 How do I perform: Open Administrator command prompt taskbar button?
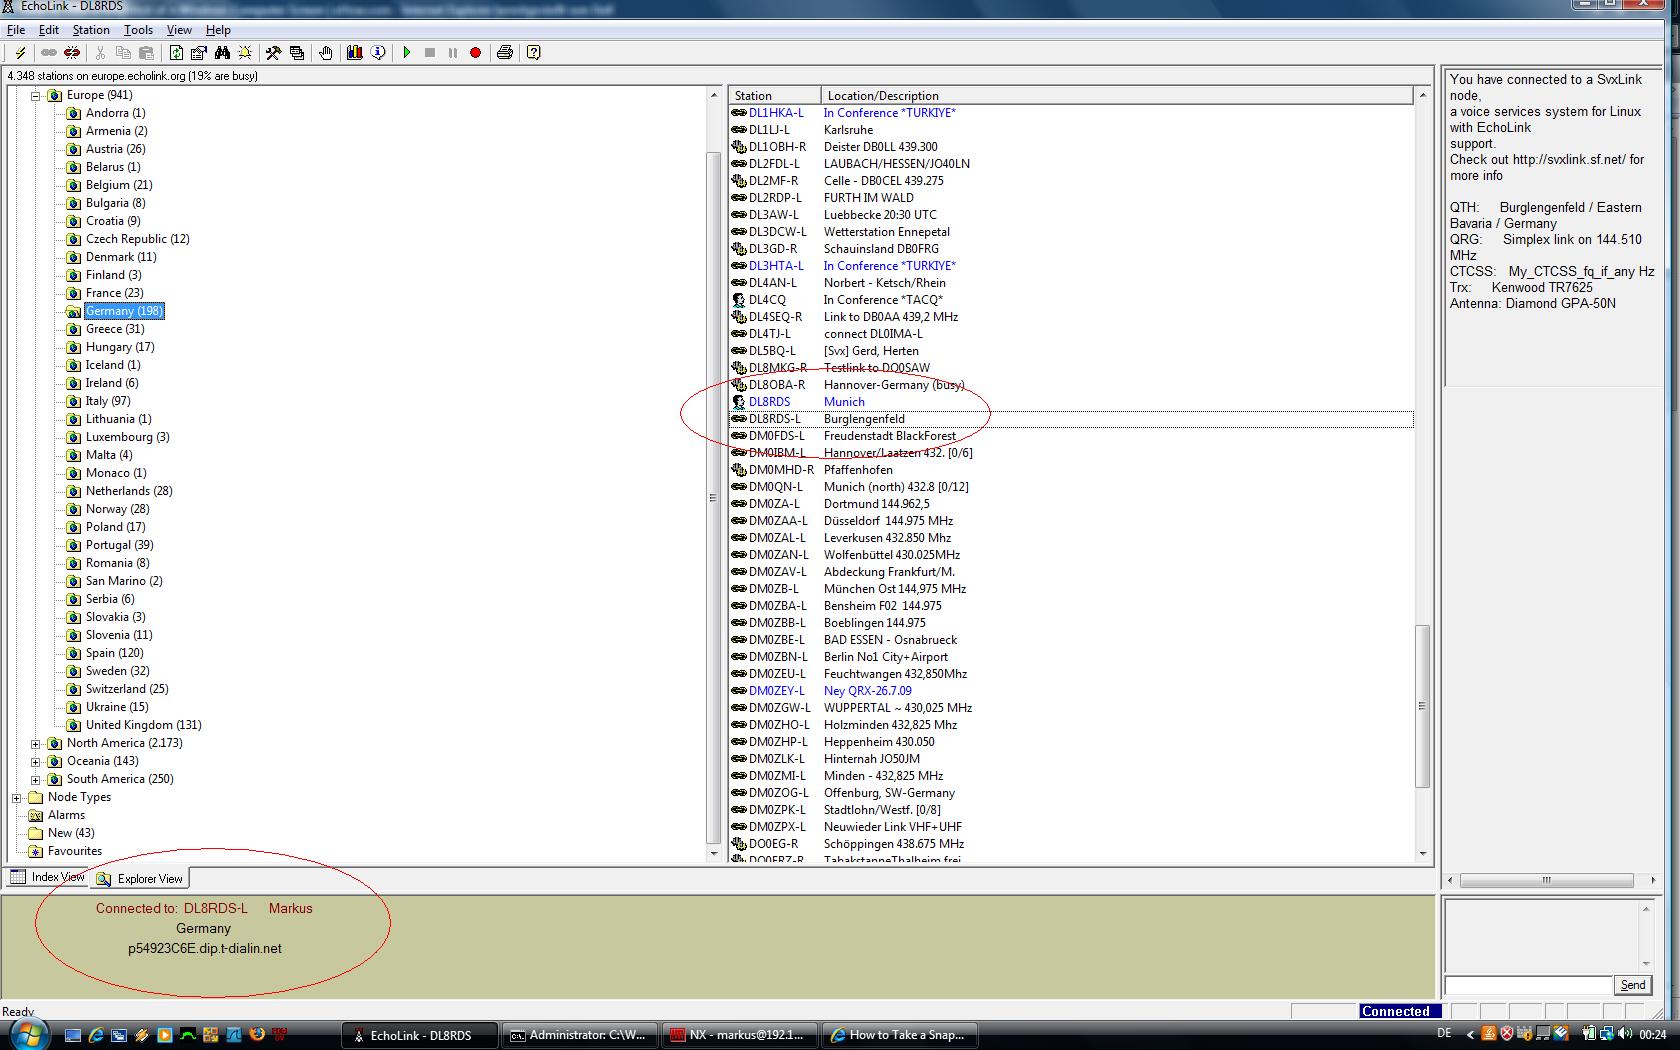tap(580, 1035)
